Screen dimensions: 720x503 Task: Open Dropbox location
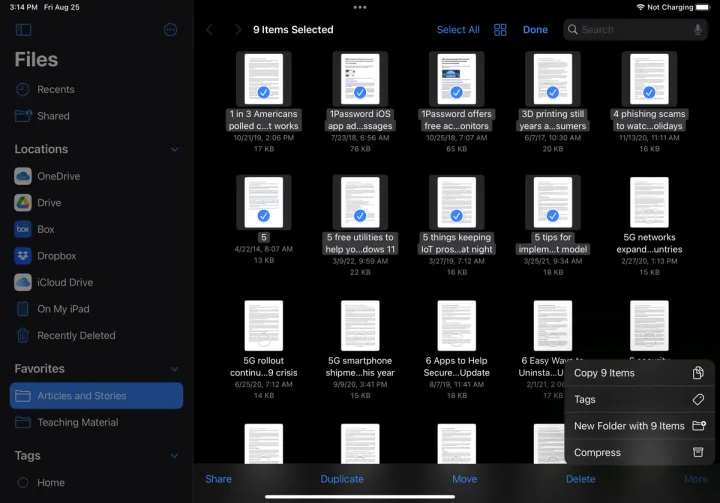point(57,256)
